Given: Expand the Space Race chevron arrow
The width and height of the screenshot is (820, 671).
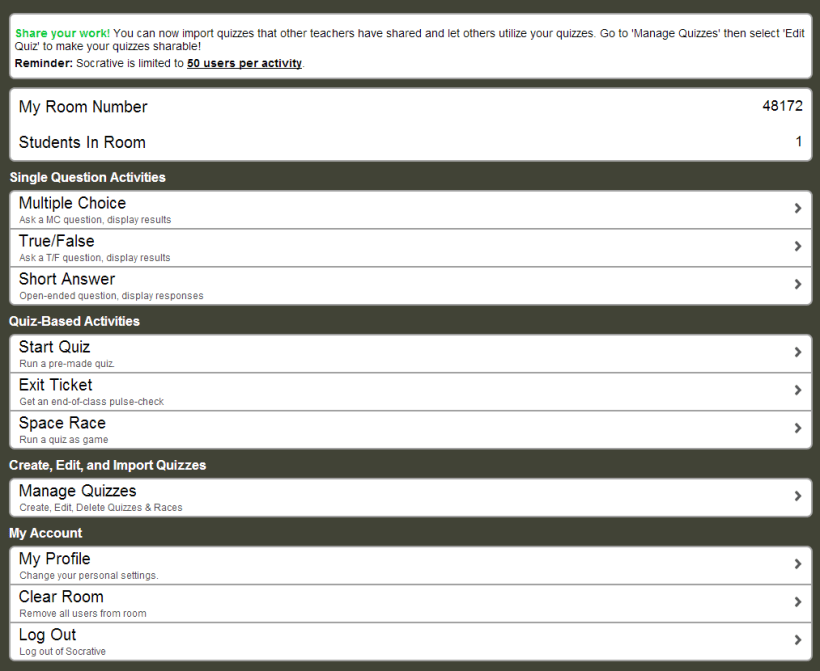Looking at the screenshot, I should (798, 428).
